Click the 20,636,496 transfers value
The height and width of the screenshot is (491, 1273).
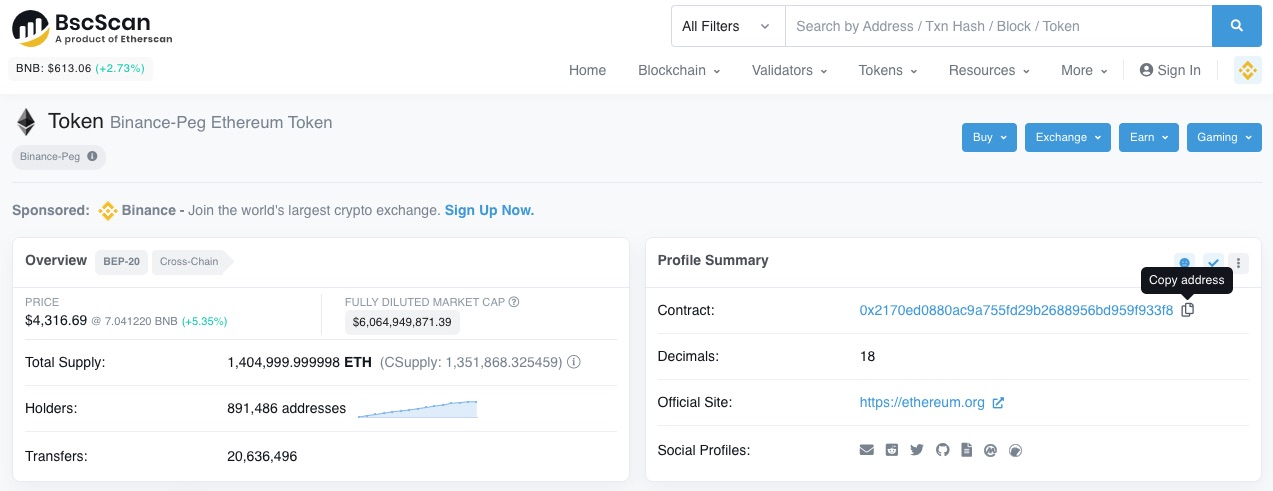tap(262, 456)
